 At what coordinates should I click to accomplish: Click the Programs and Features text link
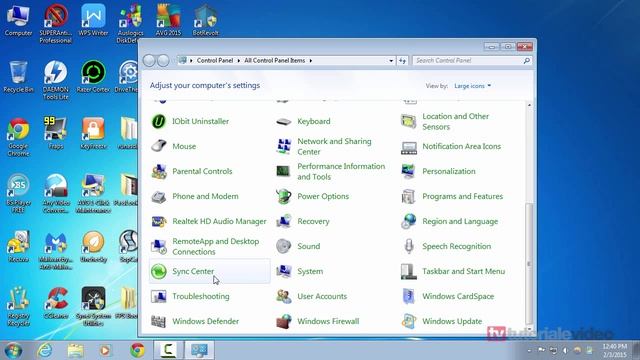click(462, 196)
